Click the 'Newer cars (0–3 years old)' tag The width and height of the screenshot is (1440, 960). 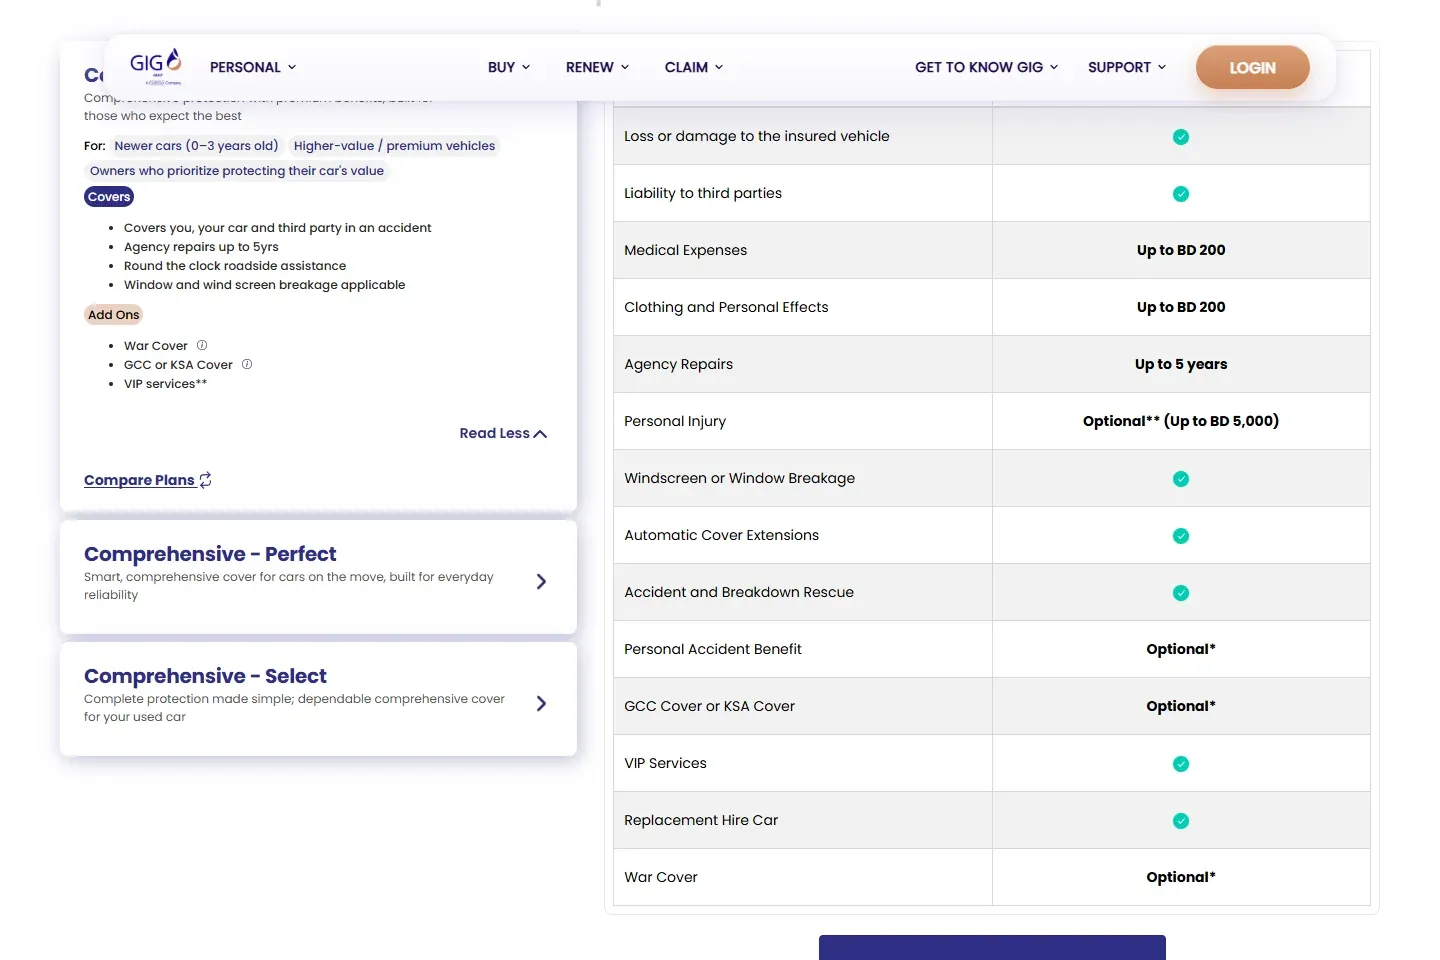click(196, 146)
